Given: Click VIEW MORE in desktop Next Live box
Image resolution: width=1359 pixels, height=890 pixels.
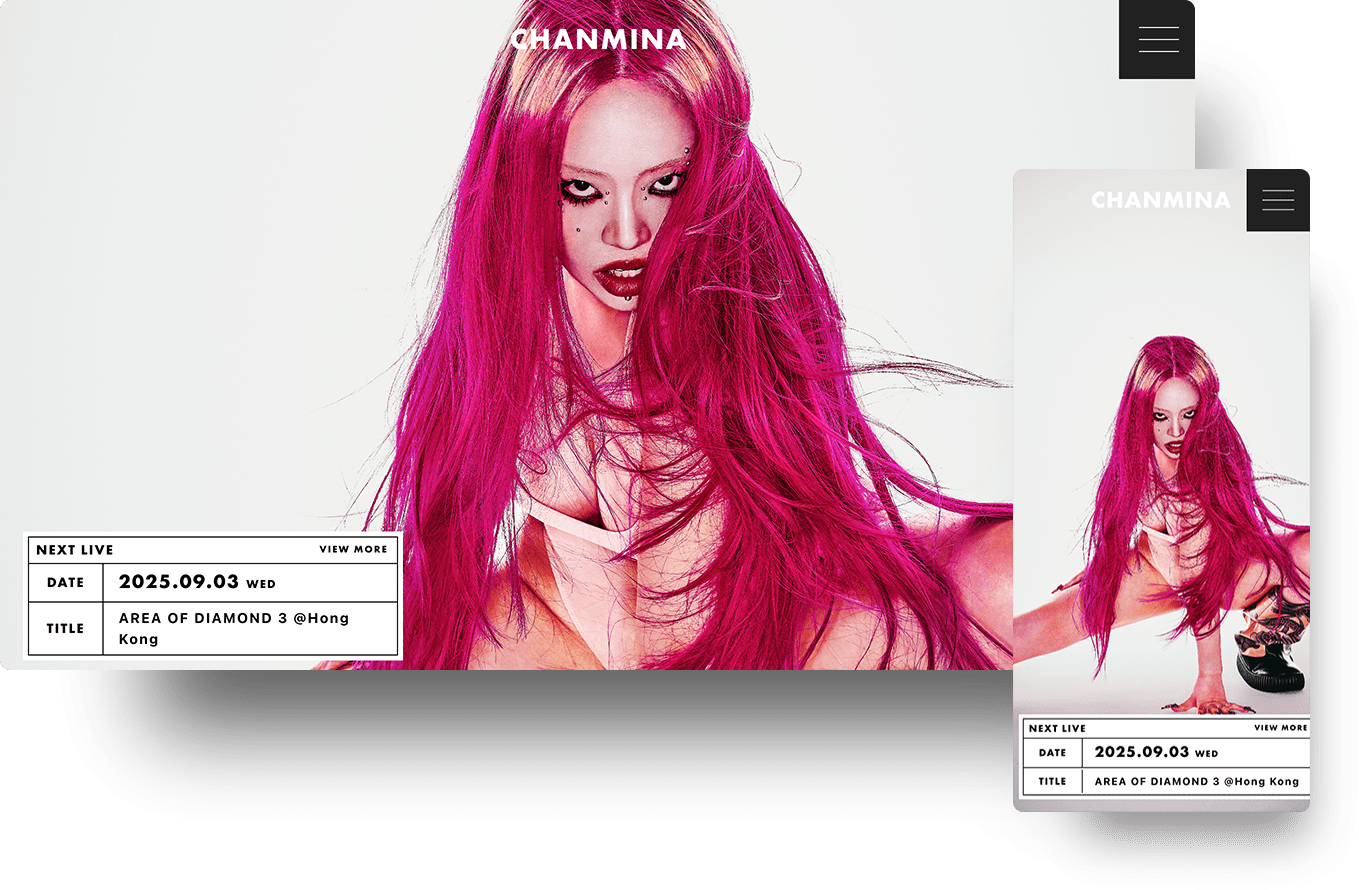Looking at the screenshot, I should click(x=353, y=549).
